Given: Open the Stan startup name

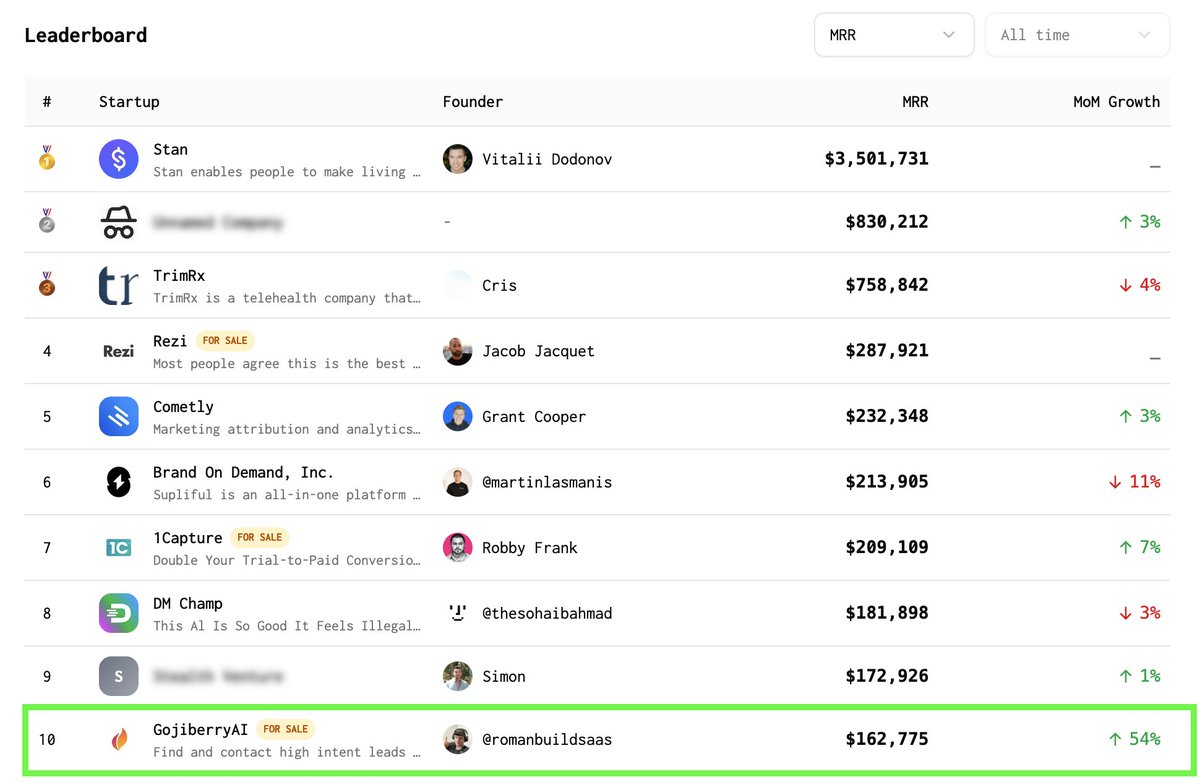Looking at the screenshot, I should 170,149.
